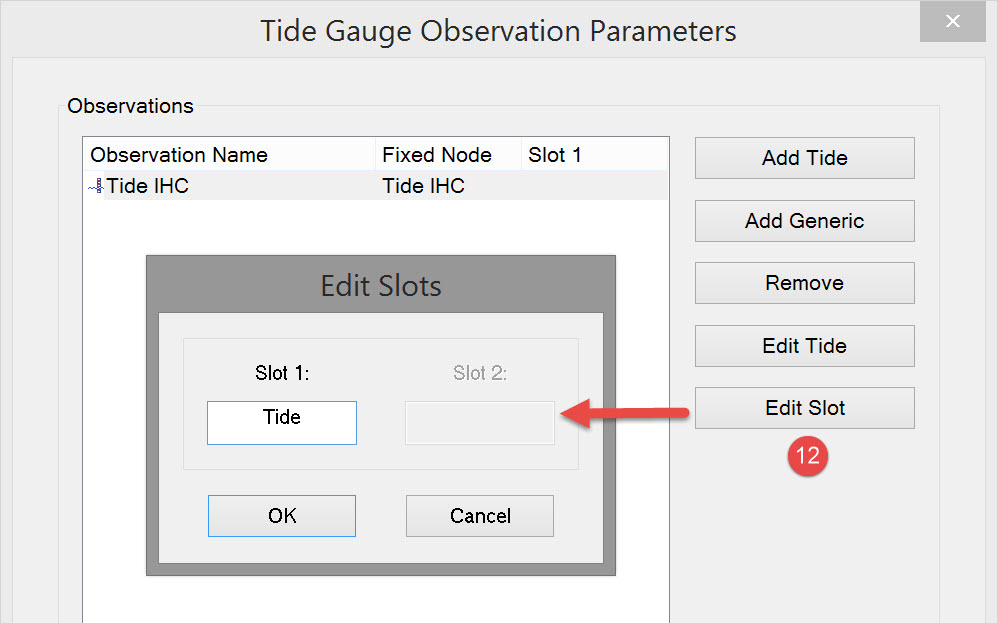The image size is (998, 623).
Task: Sort by Observation Name column header
Action: click(179, 155)
